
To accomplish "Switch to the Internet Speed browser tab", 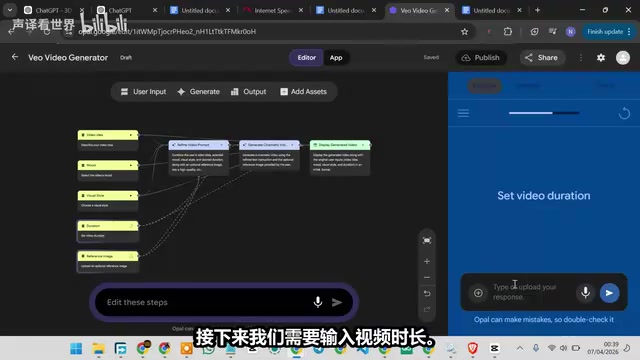I will coord(273,11).
